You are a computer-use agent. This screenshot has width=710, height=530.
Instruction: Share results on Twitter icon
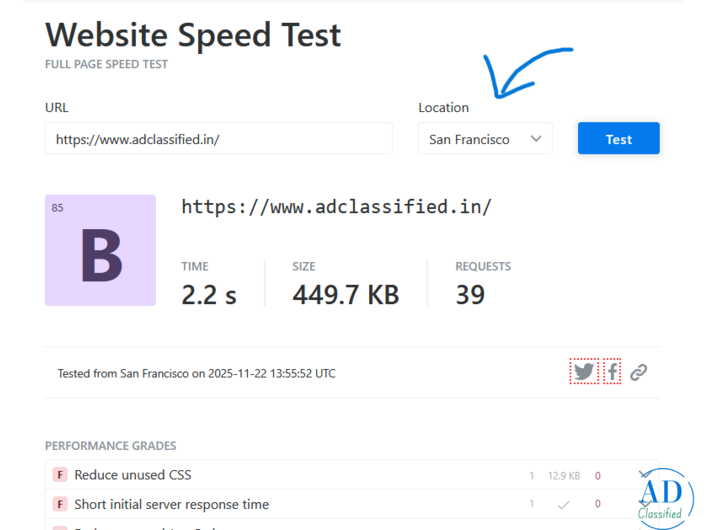pyautogui.click(x=584, y=371)
